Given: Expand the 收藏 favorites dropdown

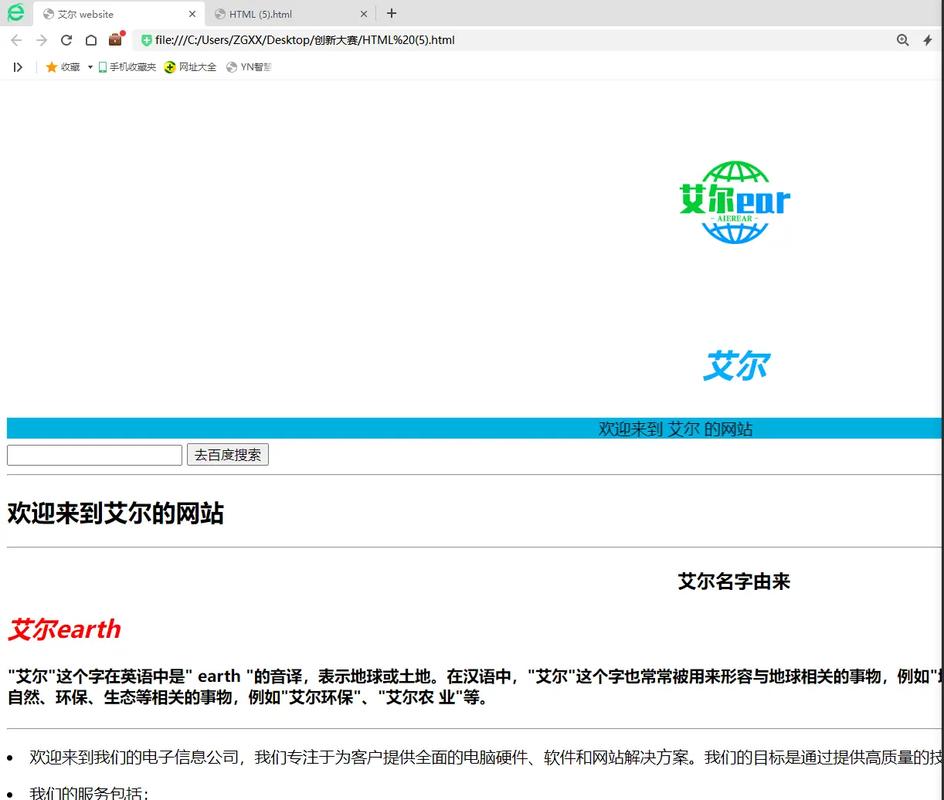Looking at the screenshot, I should coord(89,67).
